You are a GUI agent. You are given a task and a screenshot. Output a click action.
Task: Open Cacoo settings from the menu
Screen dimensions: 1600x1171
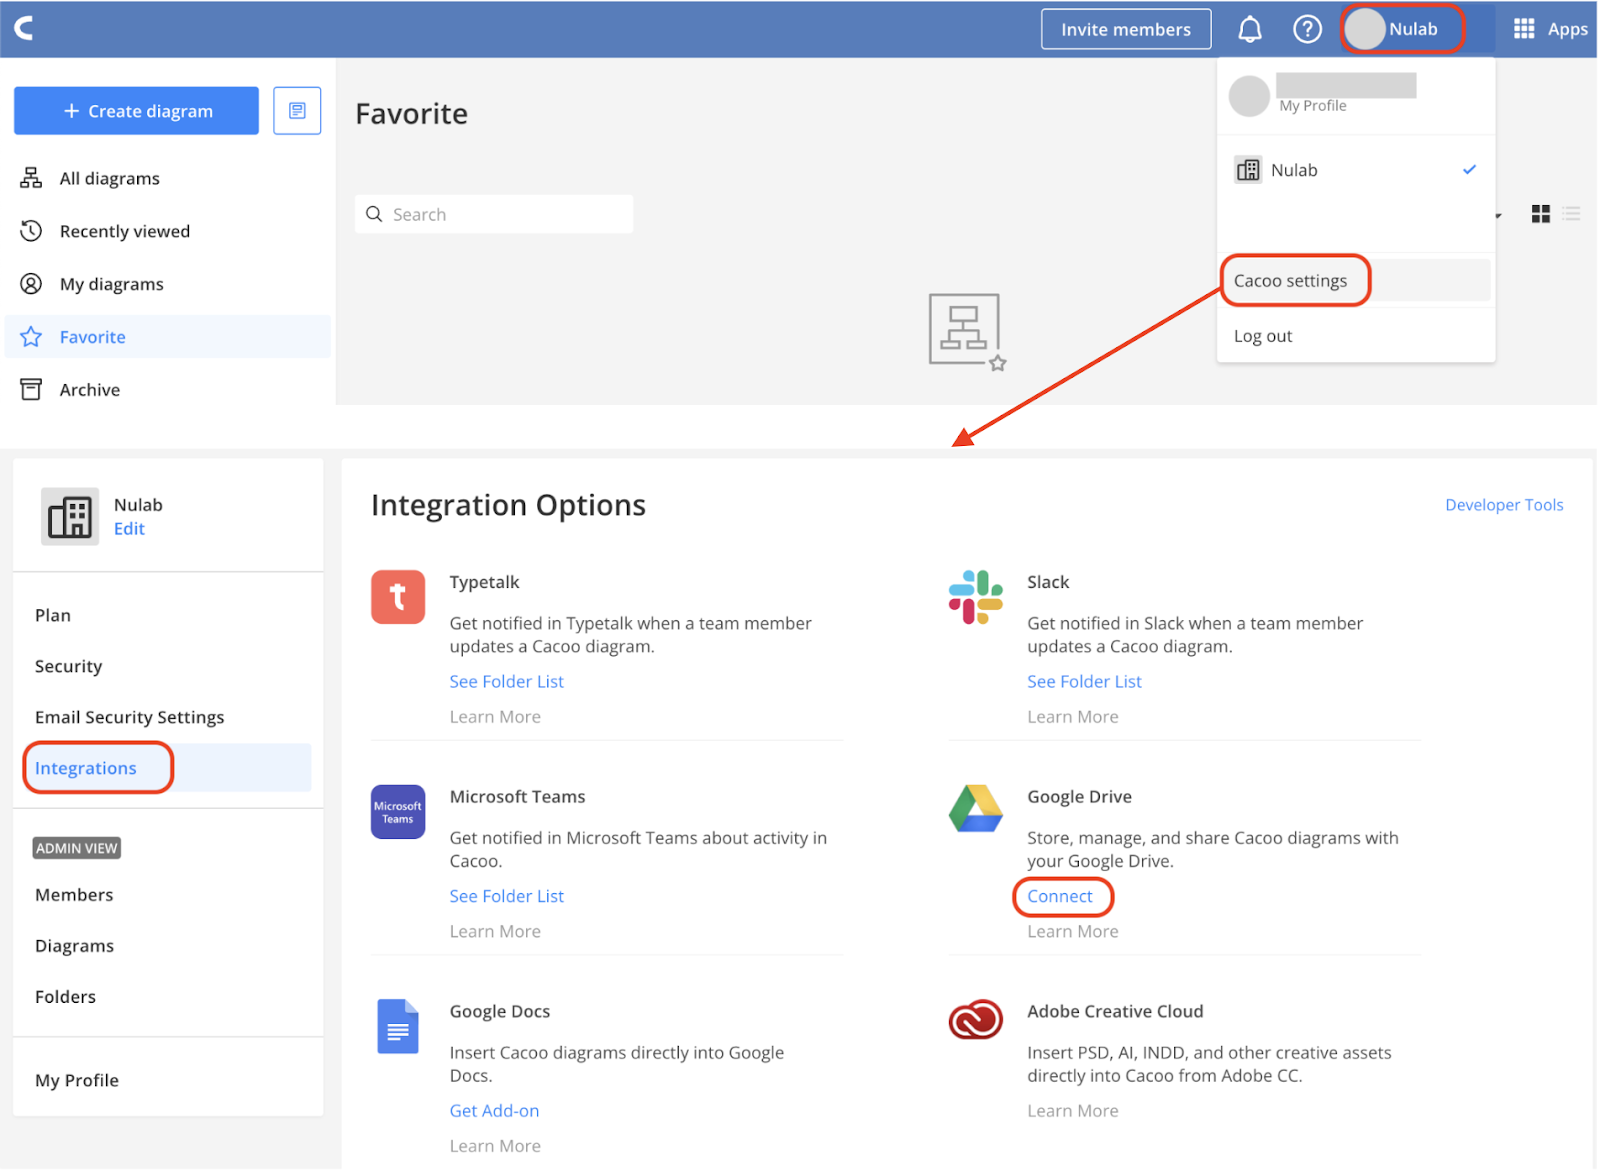[1356, 281]
